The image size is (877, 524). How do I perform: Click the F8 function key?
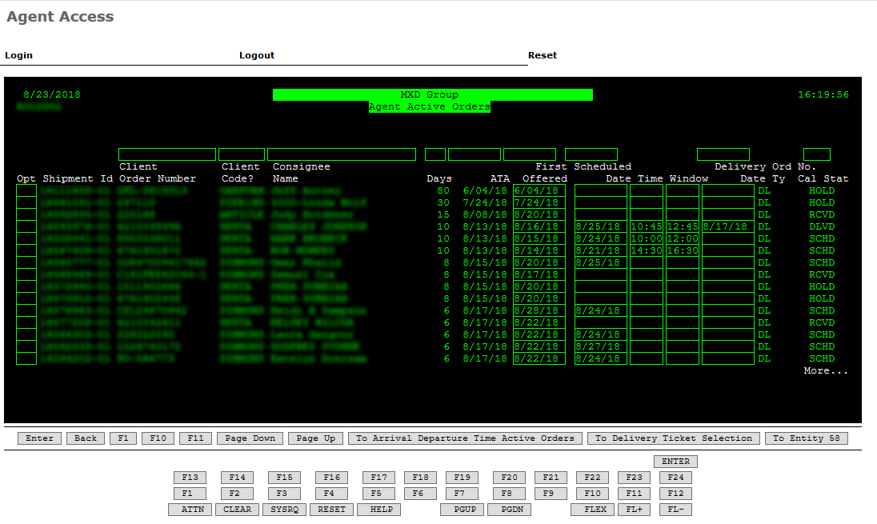tap(507, 494)
